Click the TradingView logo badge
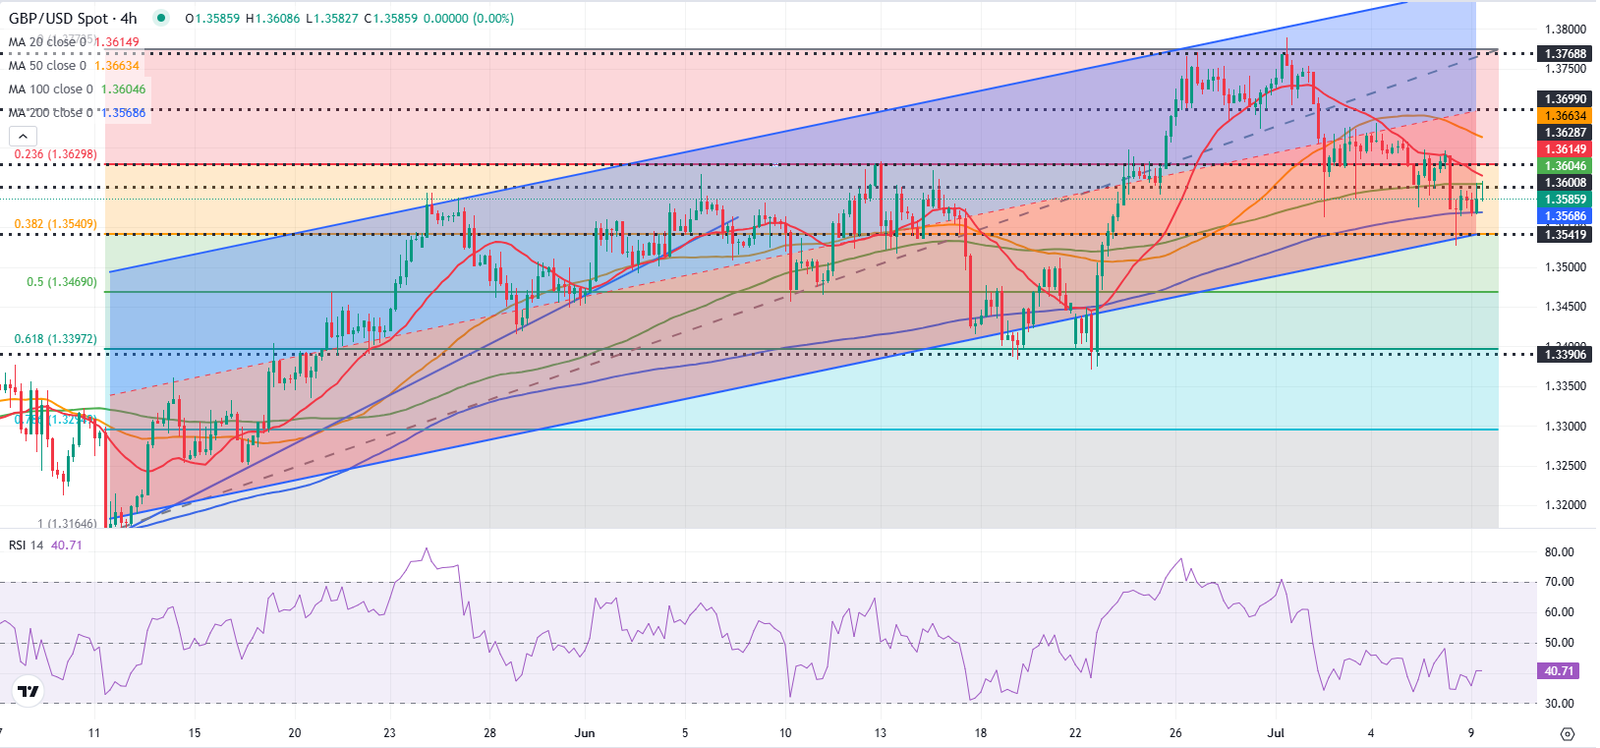The width and height of the screenshot is (1600, 748). [28, 691]
